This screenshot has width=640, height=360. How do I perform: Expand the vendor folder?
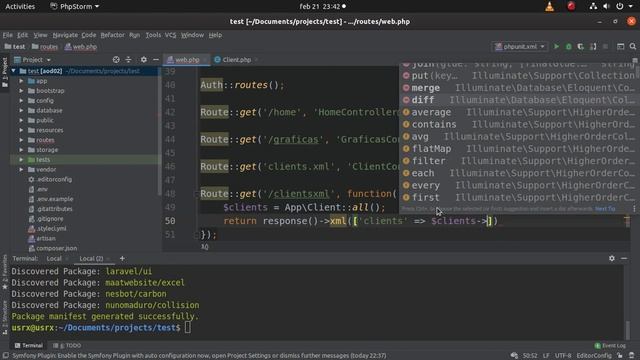pos(21,169)
